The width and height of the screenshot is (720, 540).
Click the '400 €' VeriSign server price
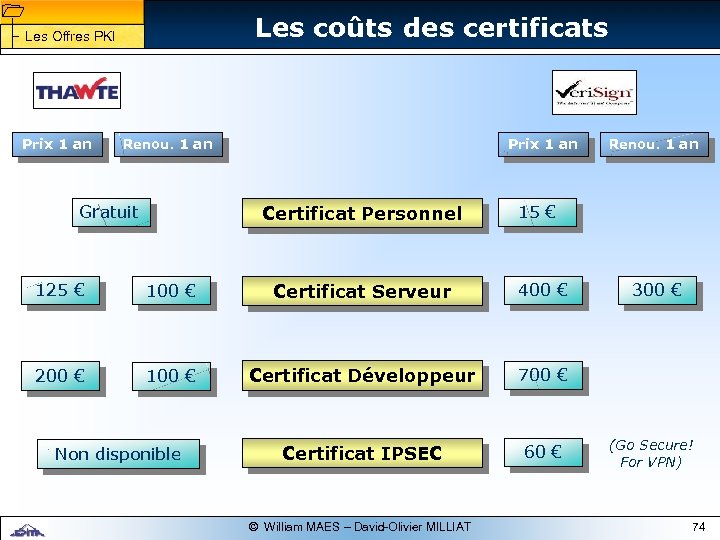coord(543,290)
